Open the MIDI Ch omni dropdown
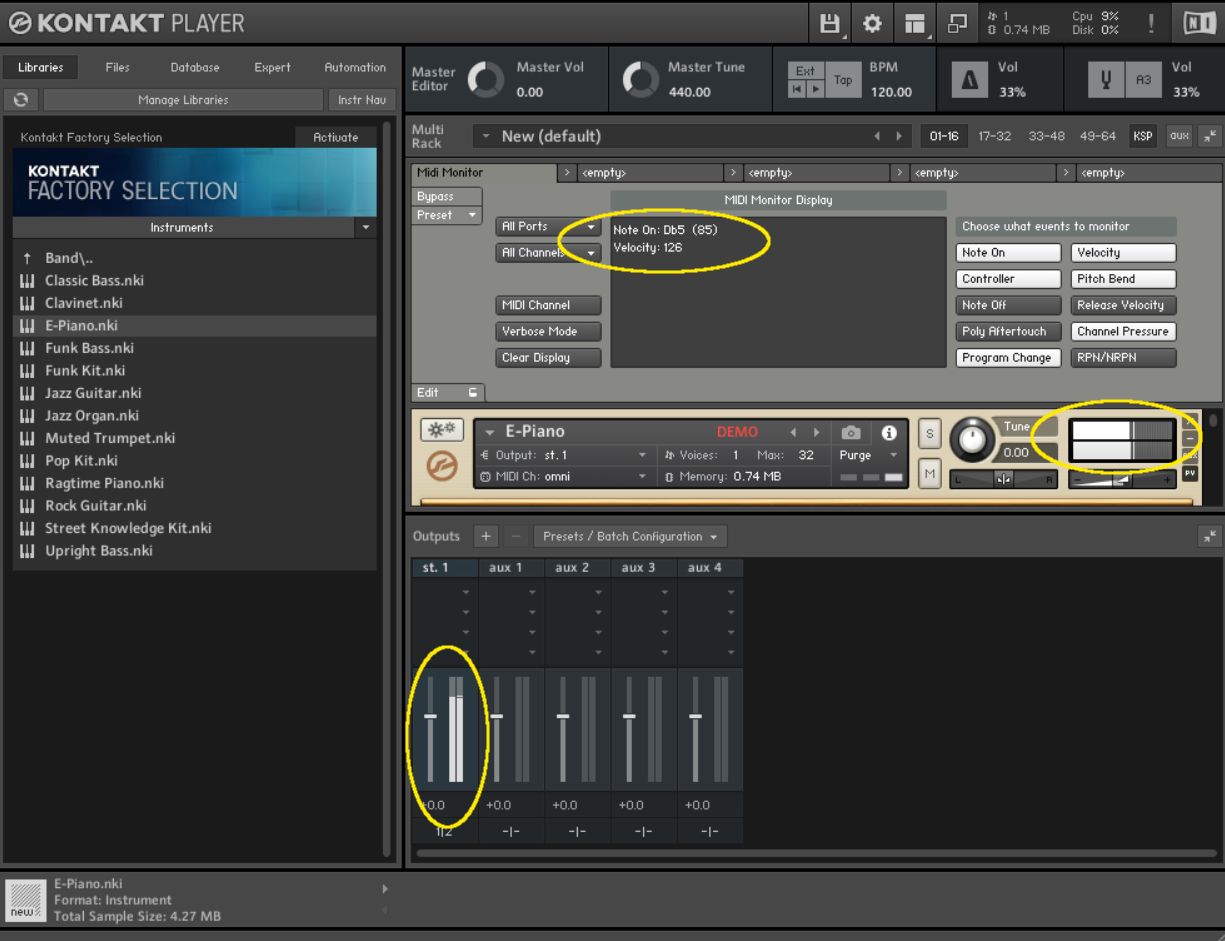Image resolution: width=1225 pixels, height=941 pixels. point(565,477)
